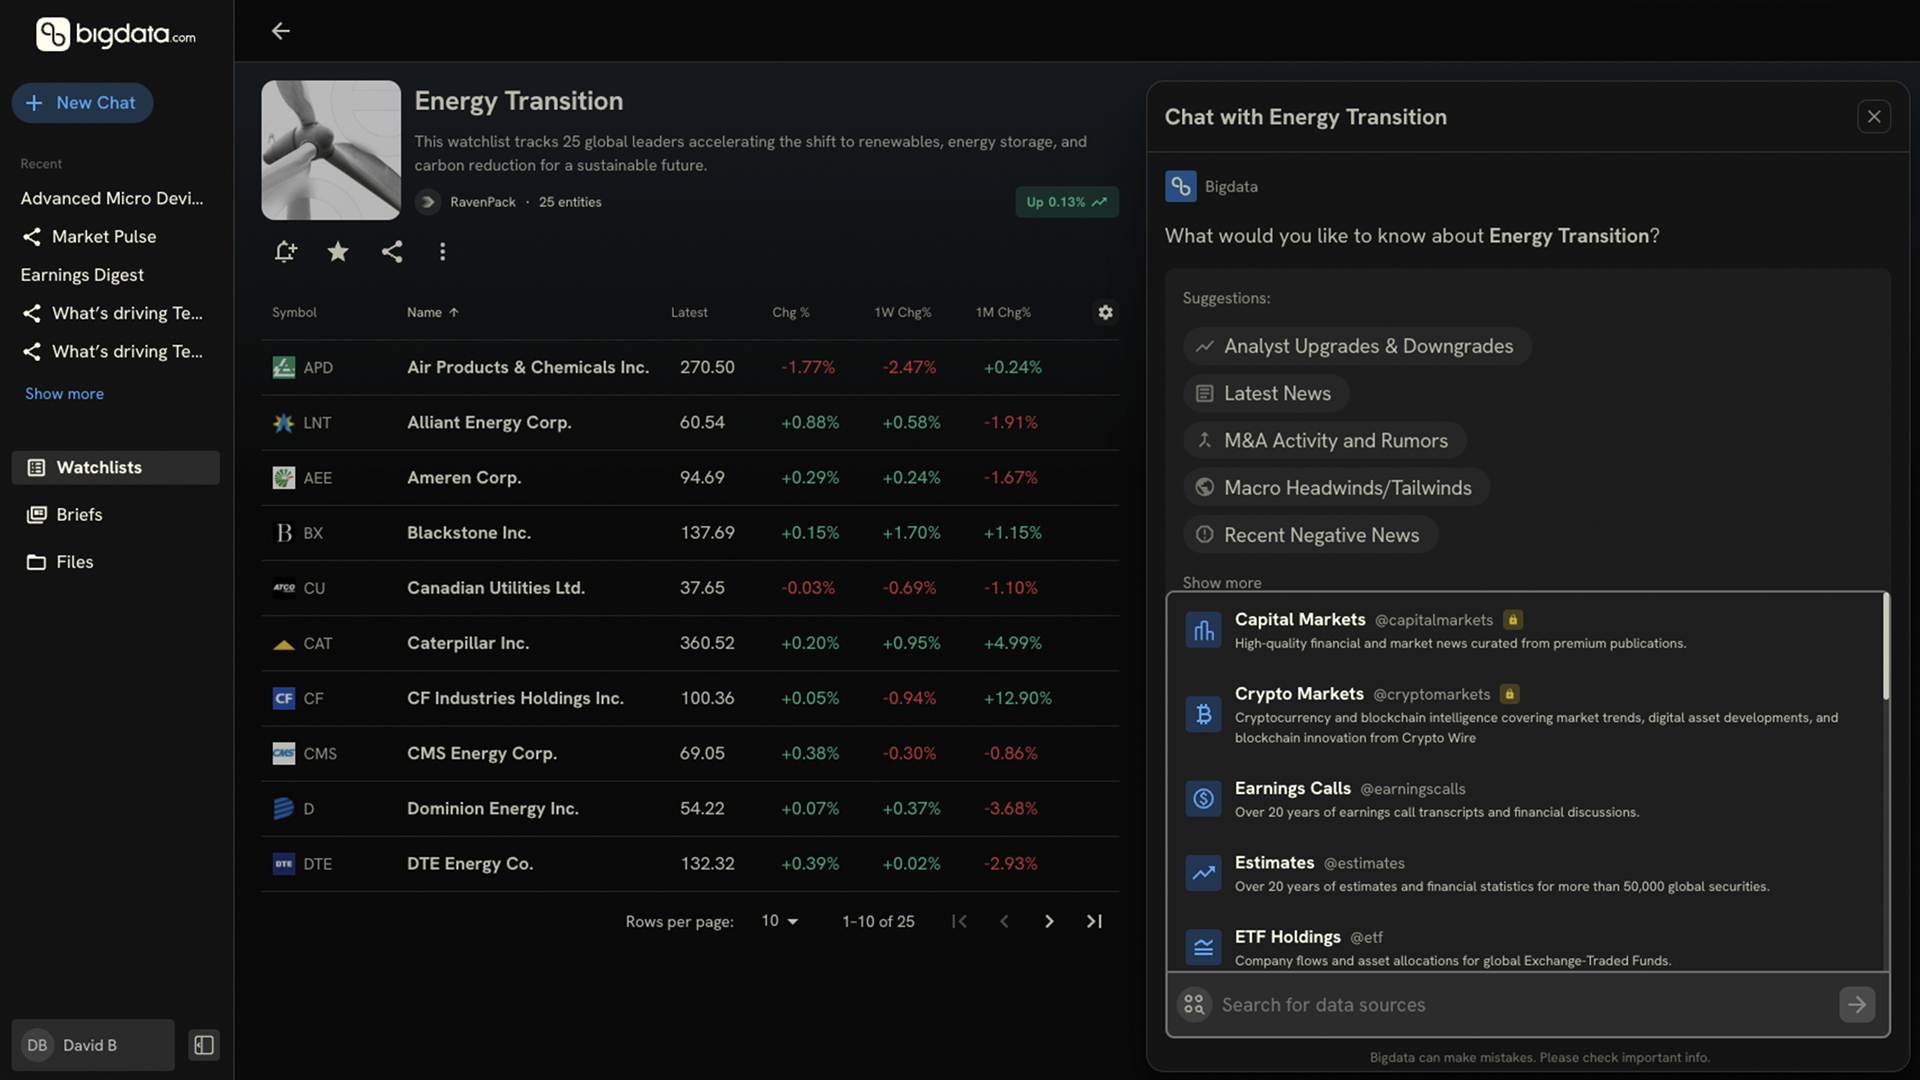Sort the table by Name column
The height and width of the screenshot is (1080, 1920).
(x=432, y=312)
